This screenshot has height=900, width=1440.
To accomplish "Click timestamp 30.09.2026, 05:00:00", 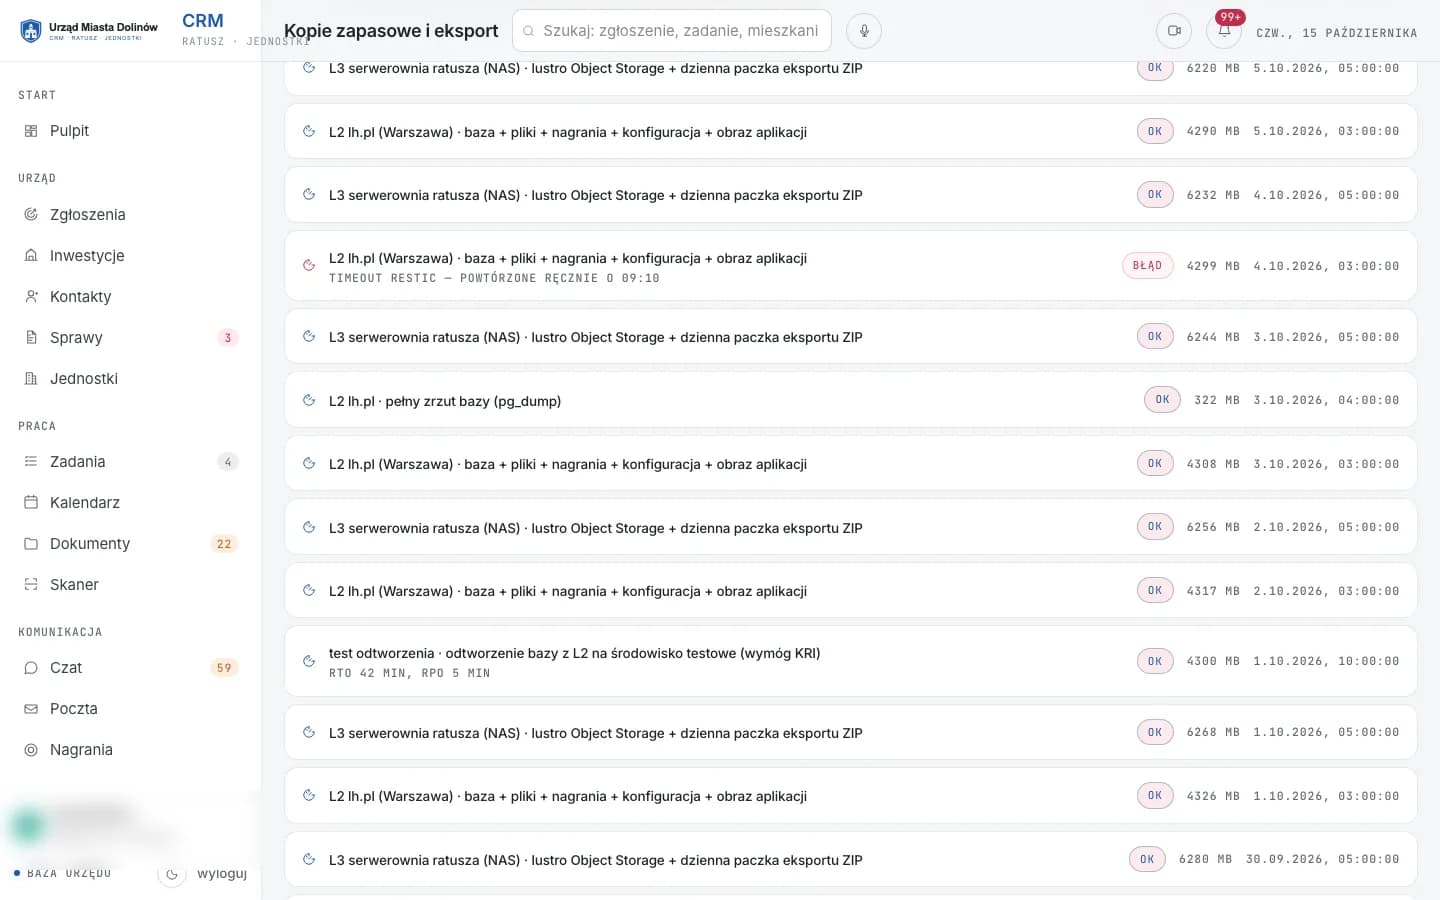I will click(1323, 859).
